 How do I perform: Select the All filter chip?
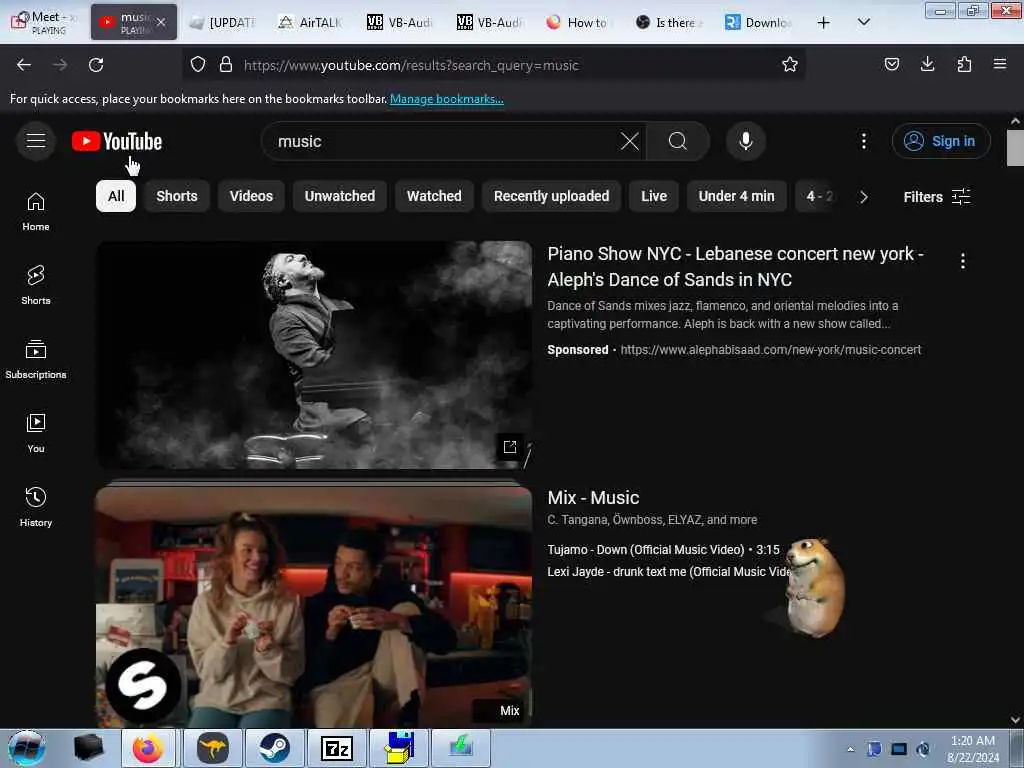116,196
